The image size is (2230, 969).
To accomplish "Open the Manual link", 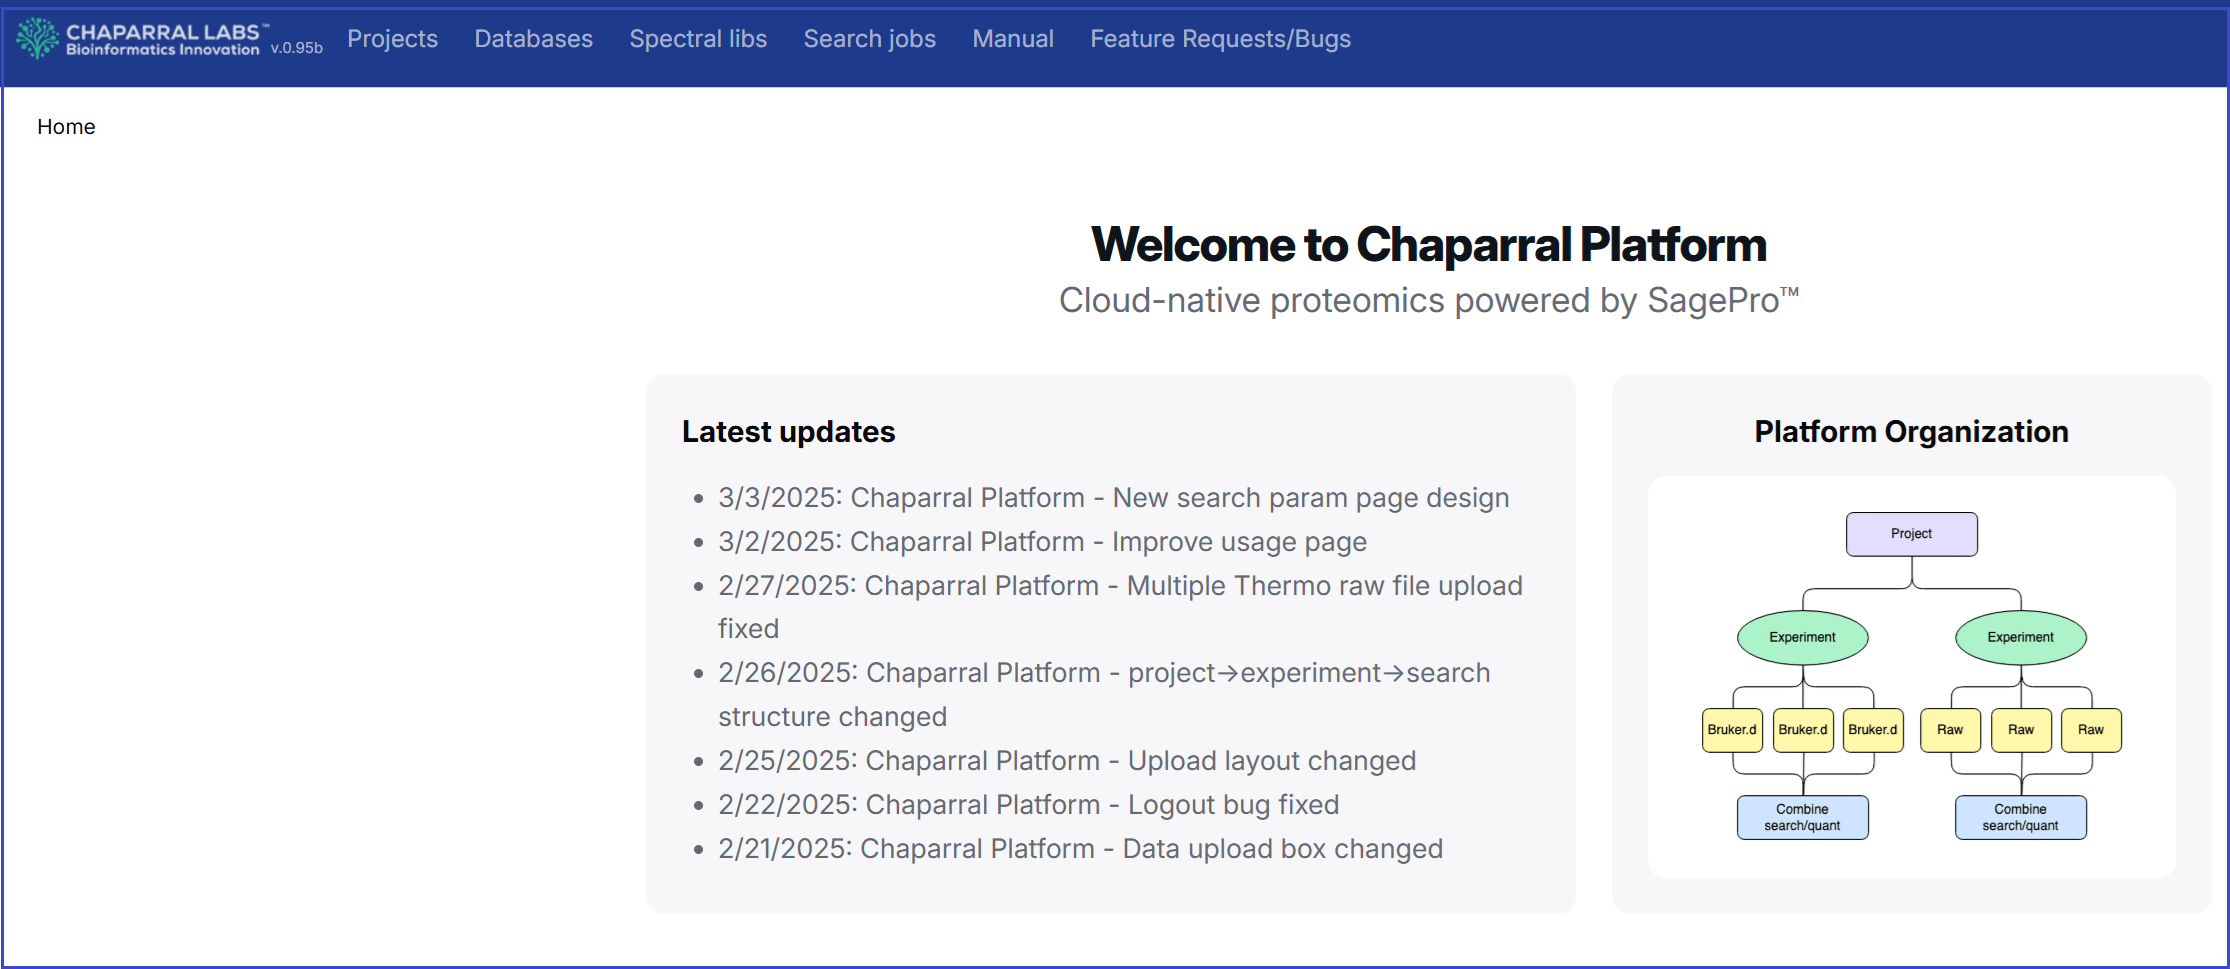I will tap(1013, 39).
